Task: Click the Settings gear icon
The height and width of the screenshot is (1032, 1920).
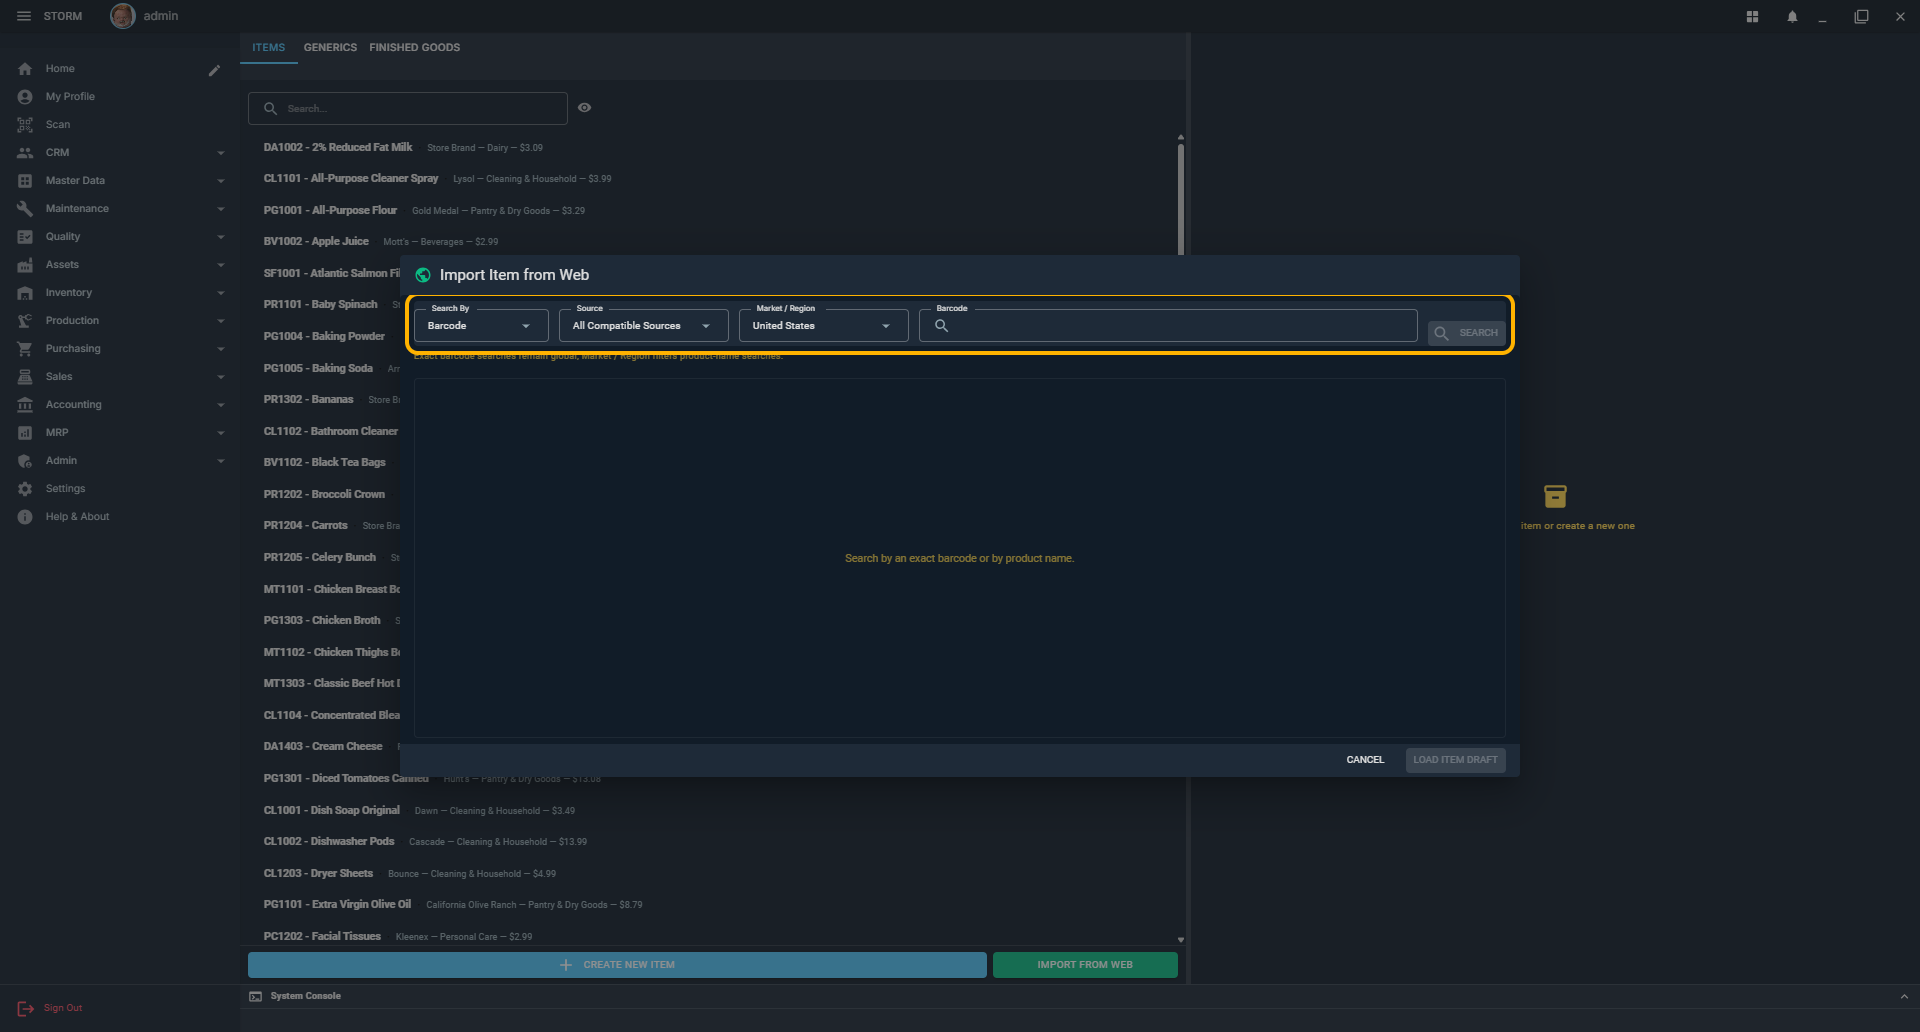Action: tap(25, 489)
